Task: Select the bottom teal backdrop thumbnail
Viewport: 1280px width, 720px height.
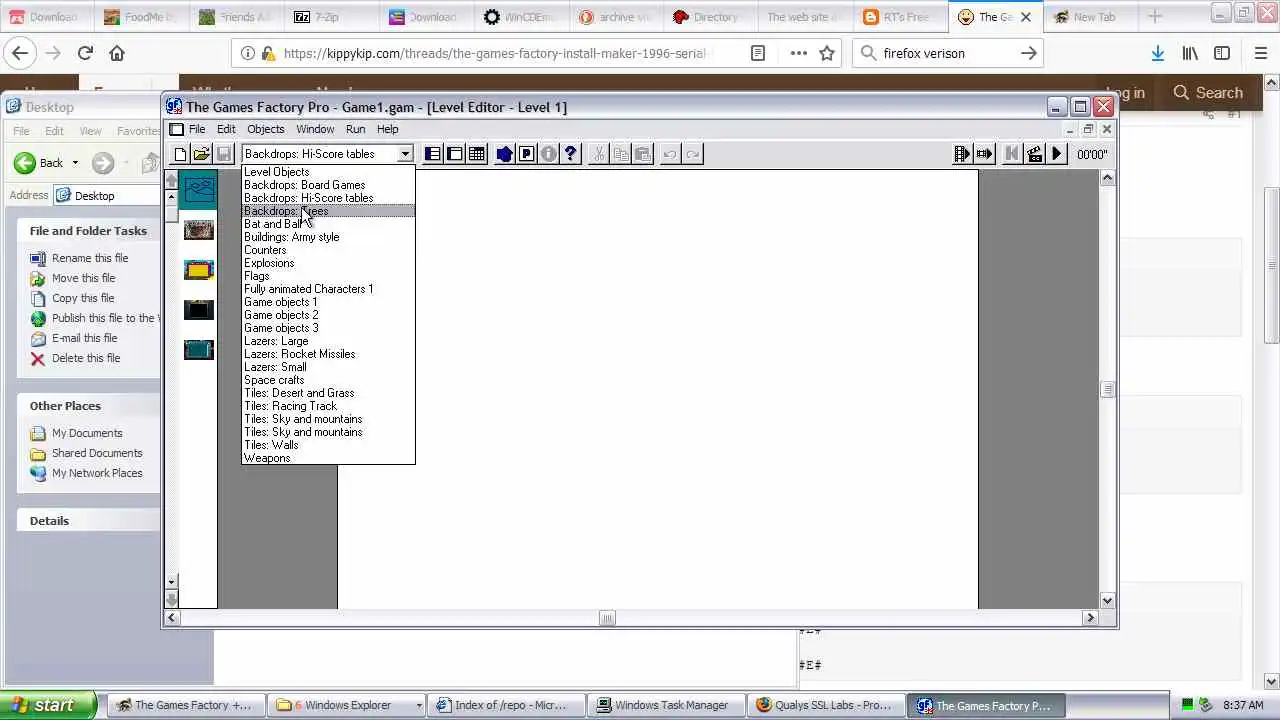Action: click(x=199, y=349)
